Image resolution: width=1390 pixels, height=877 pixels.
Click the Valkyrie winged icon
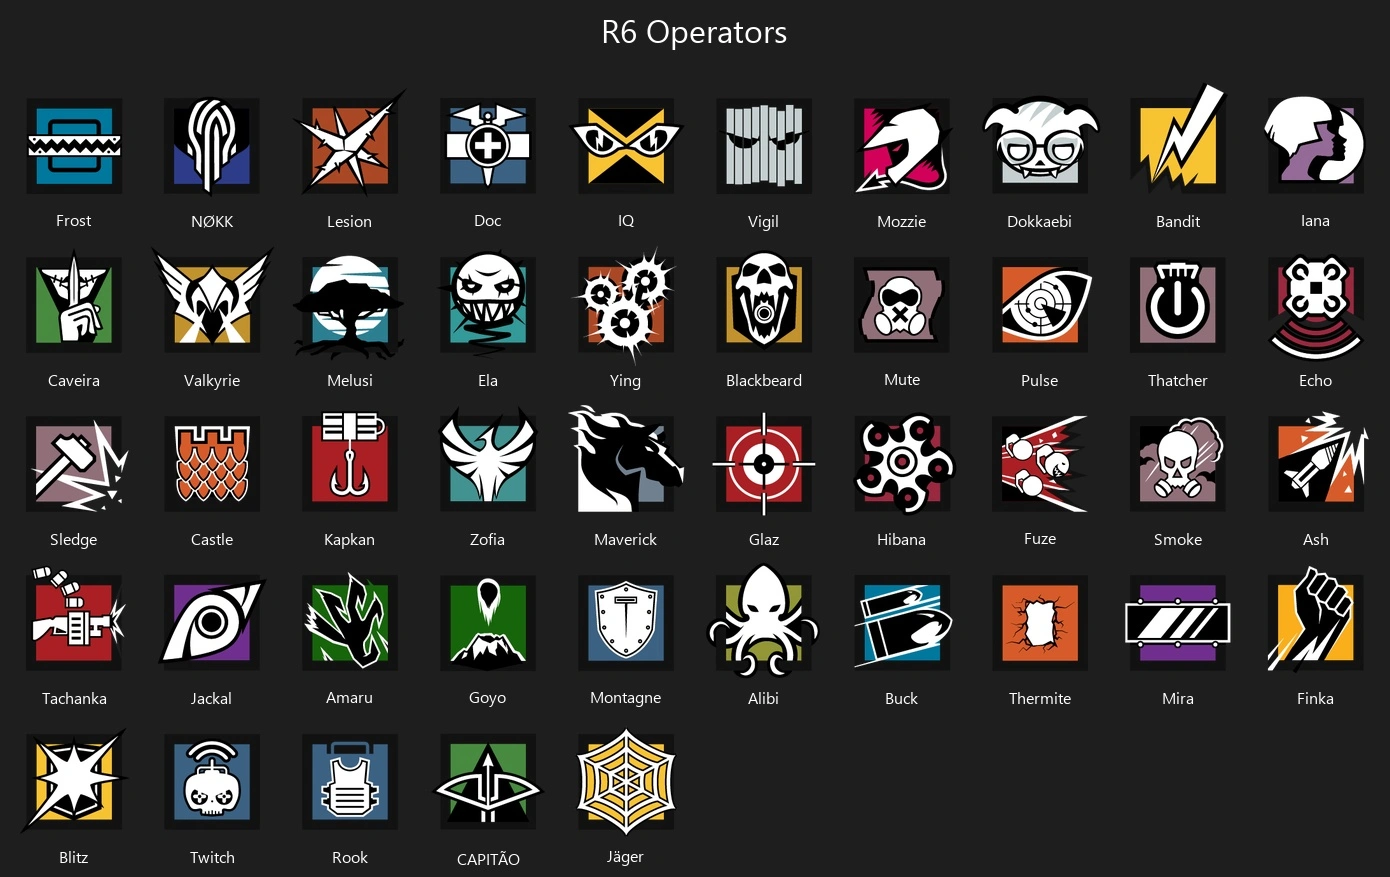click(212, 301)
